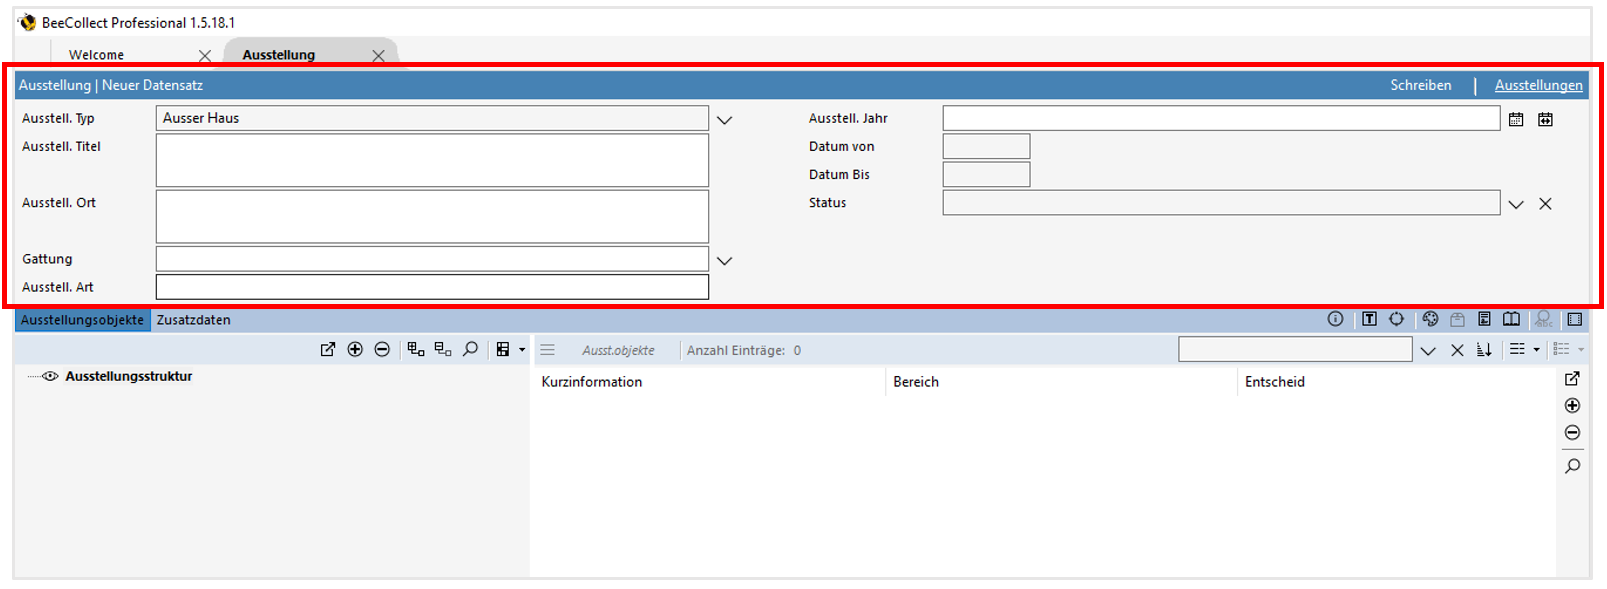The image size is (1607, 589).
Task: Click the sort descending icon in filter bar
Action: tap(1484, 350)
